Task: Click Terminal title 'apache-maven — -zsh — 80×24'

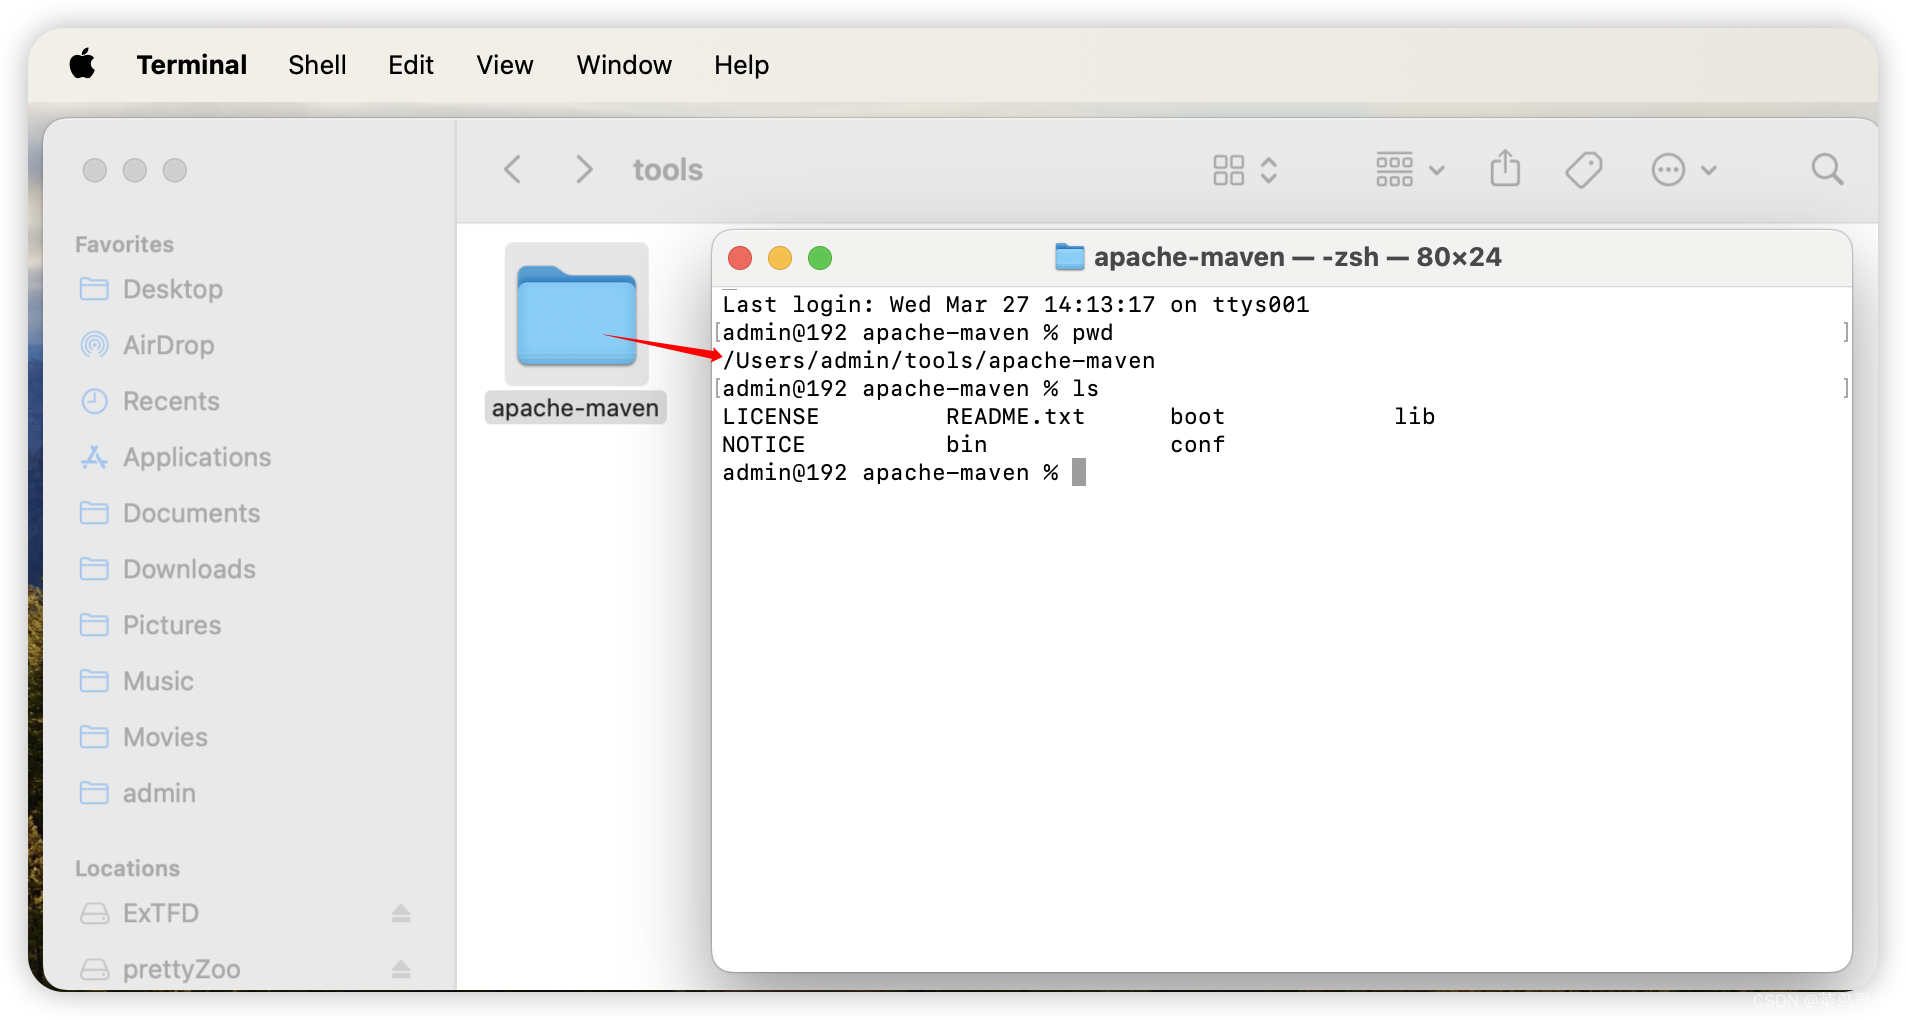Action: 1297,257
